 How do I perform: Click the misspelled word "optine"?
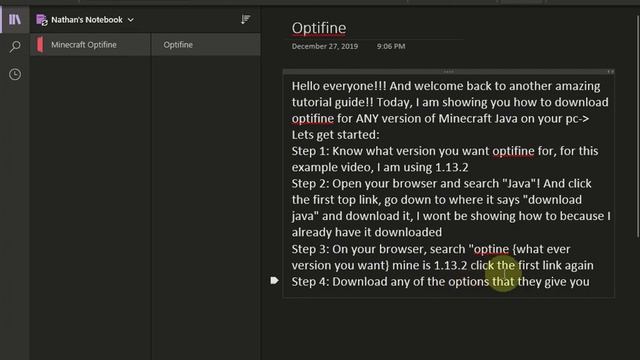click(491, 249)
